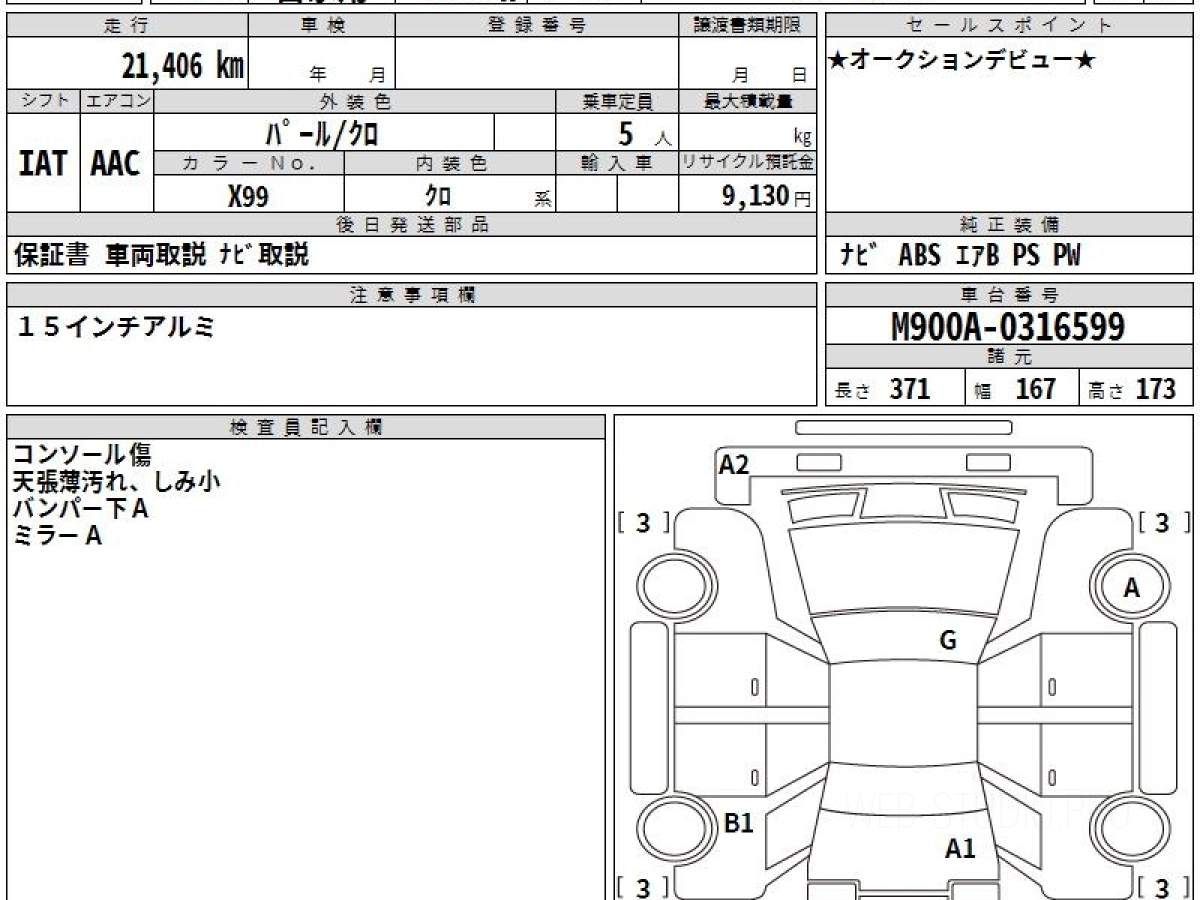The width and height of the screenshot is (1200, 900).
Task: Select the コンソール傷 inspector note line
Action: pyautogui.click(x=82, y=455)
